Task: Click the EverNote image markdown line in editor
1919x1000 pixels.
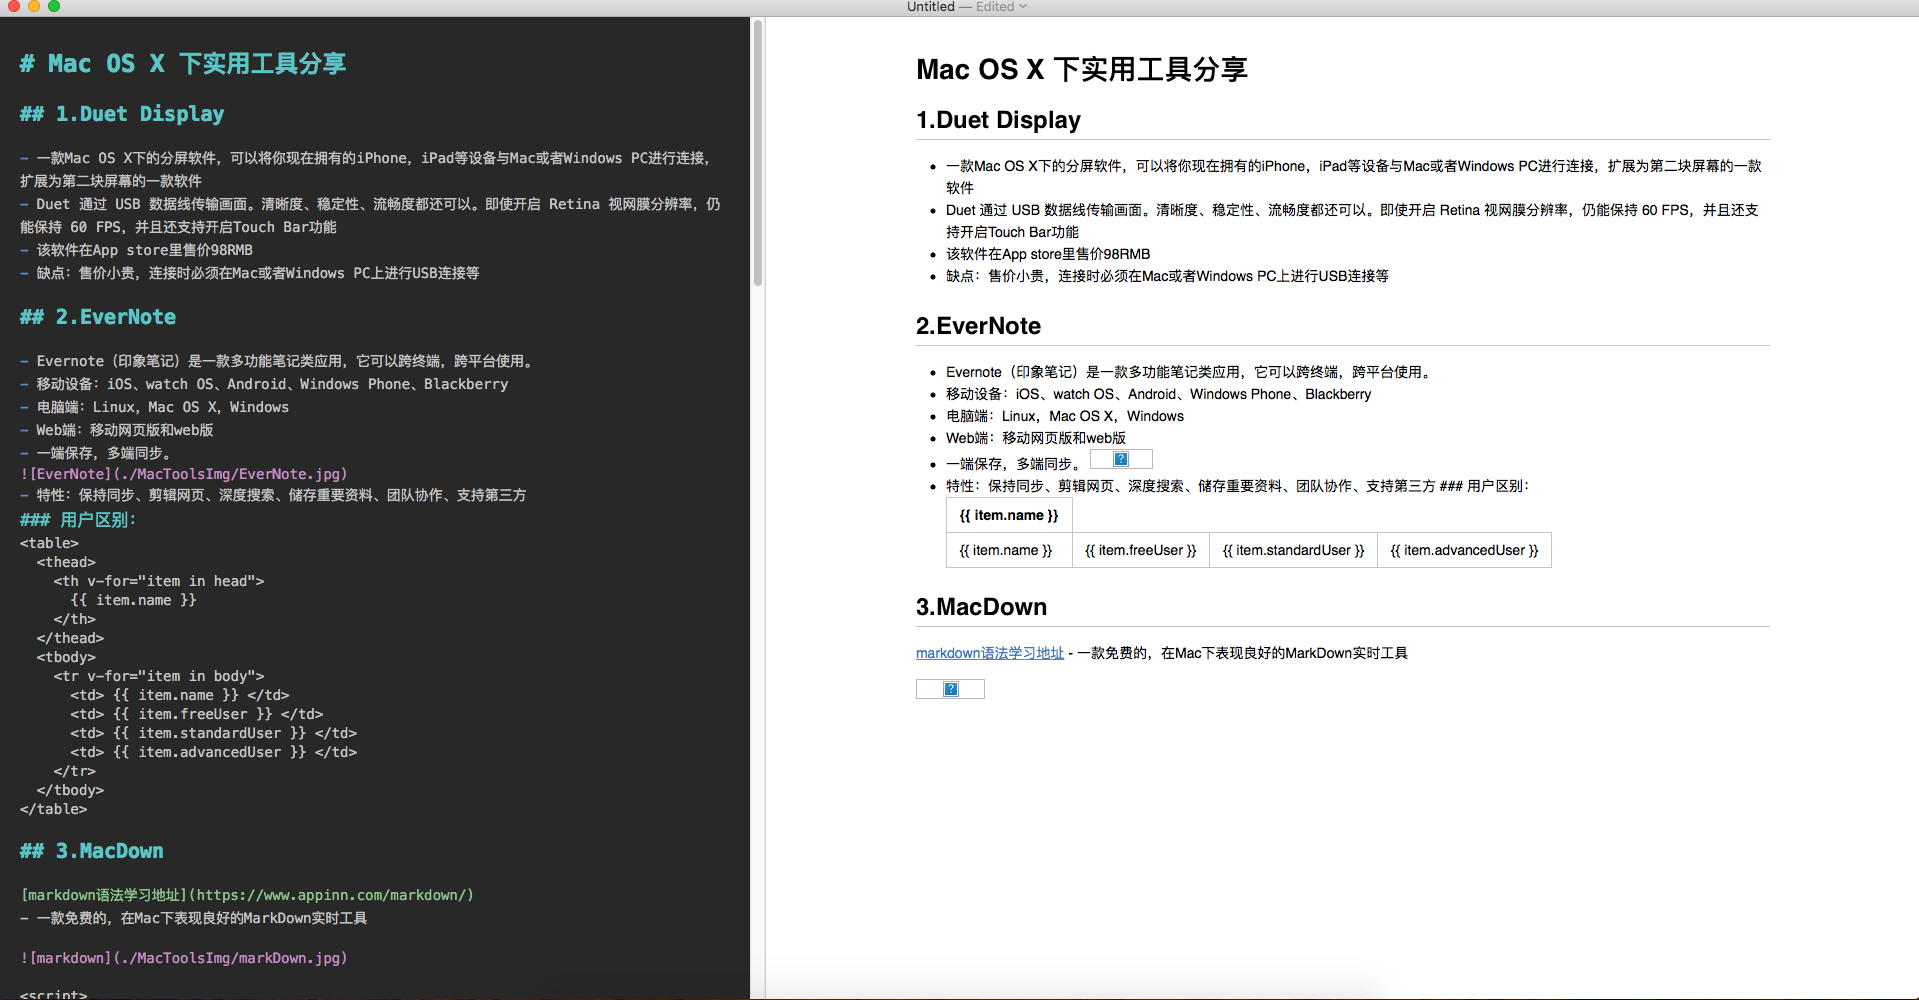Action: 184,473
